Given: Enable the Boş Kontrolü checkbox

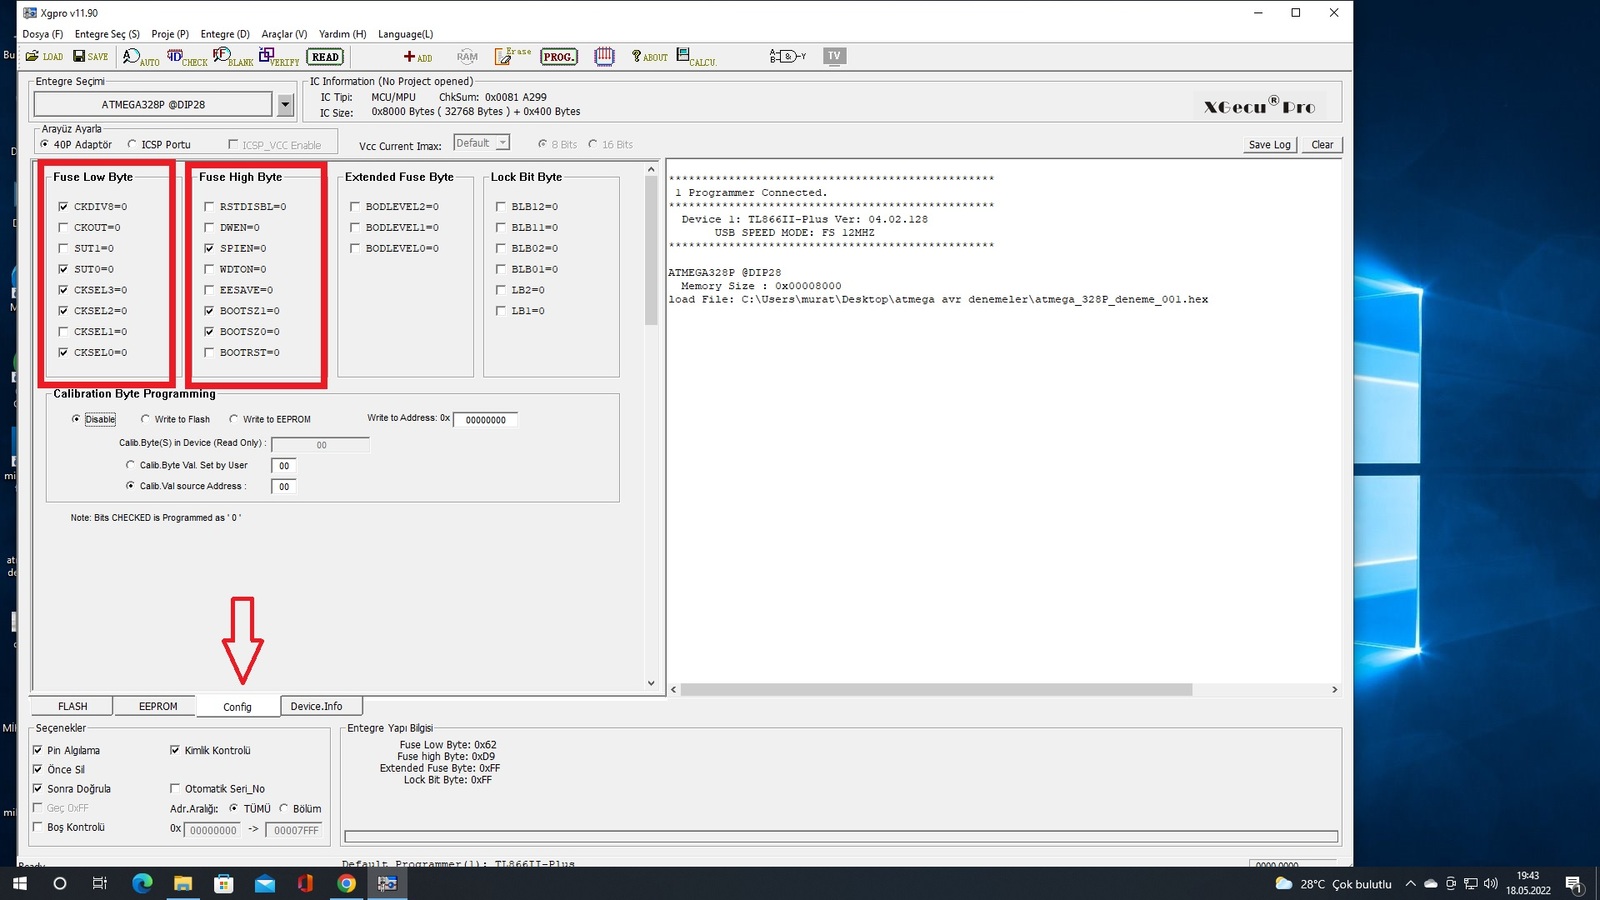Looking at the screenshot, I should [x=38, y=827].
